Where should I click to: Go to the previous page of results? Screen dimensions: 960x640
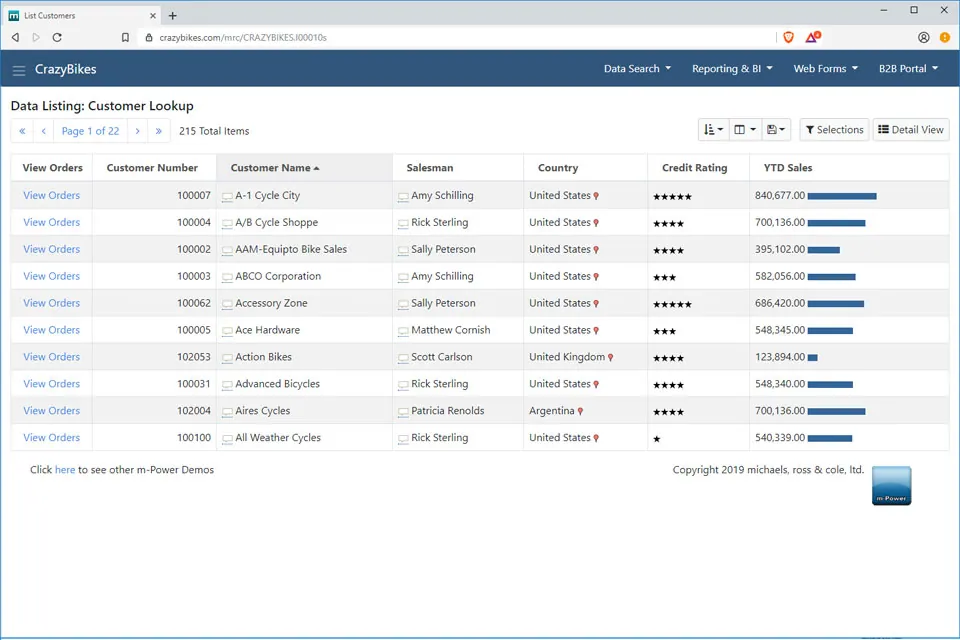[x=43, y=131]
